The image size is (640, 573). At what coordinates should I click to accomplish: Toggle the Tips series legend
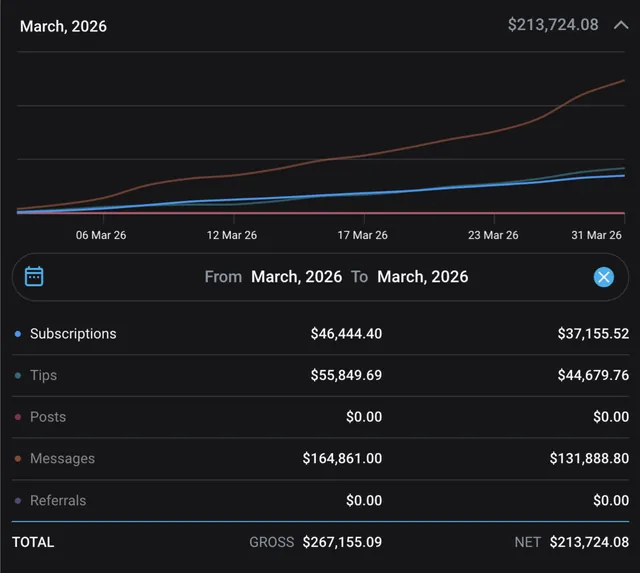(x=43, y=375)
